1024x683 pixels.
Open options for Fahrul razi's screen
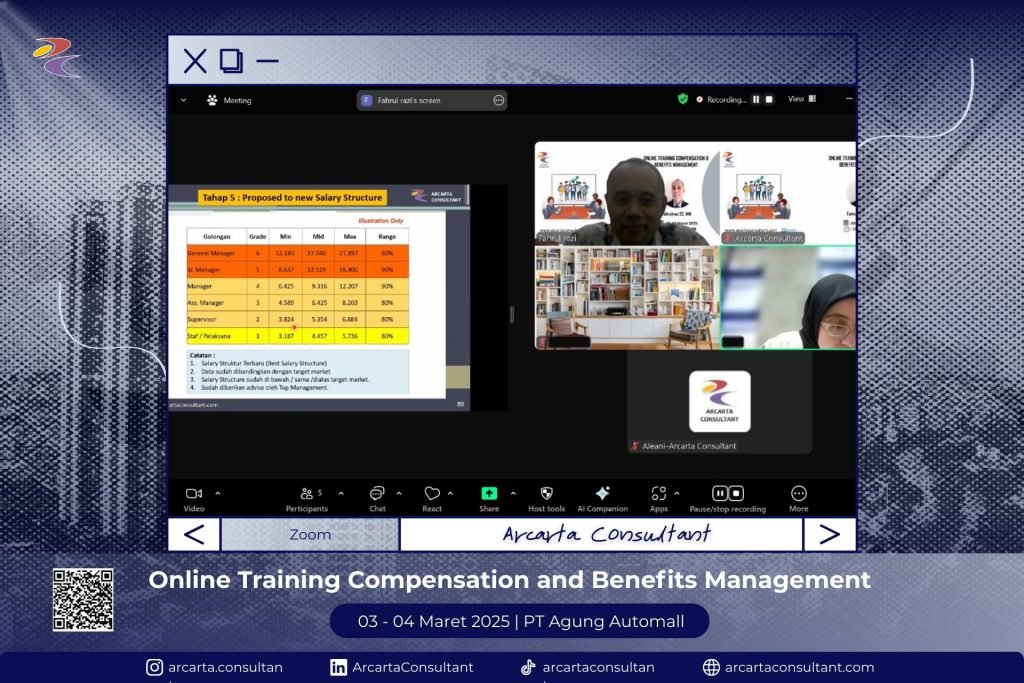[x=498, y=100]
